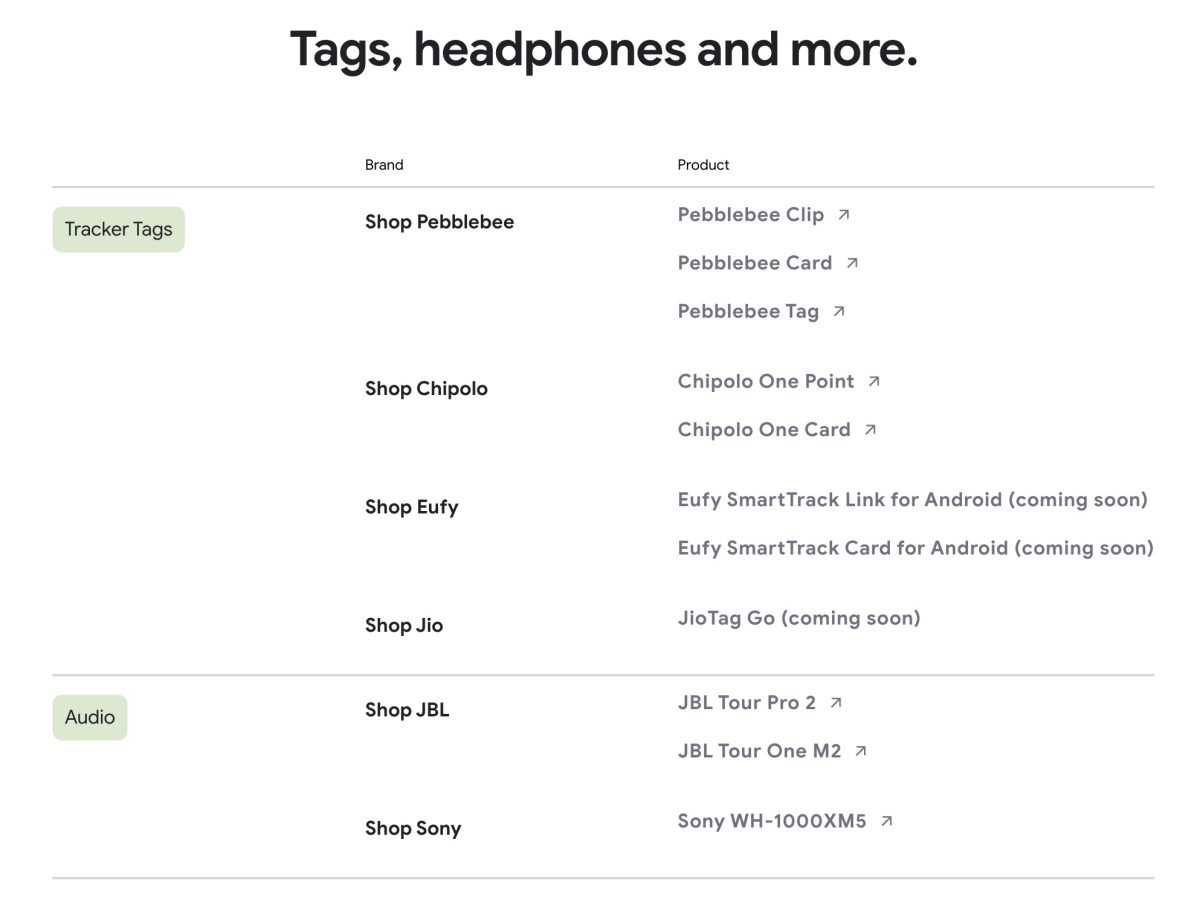Click arrow icon after JBL Tour Pro 2
This screenshot has height=900, width=1200.
click(836, 703)
